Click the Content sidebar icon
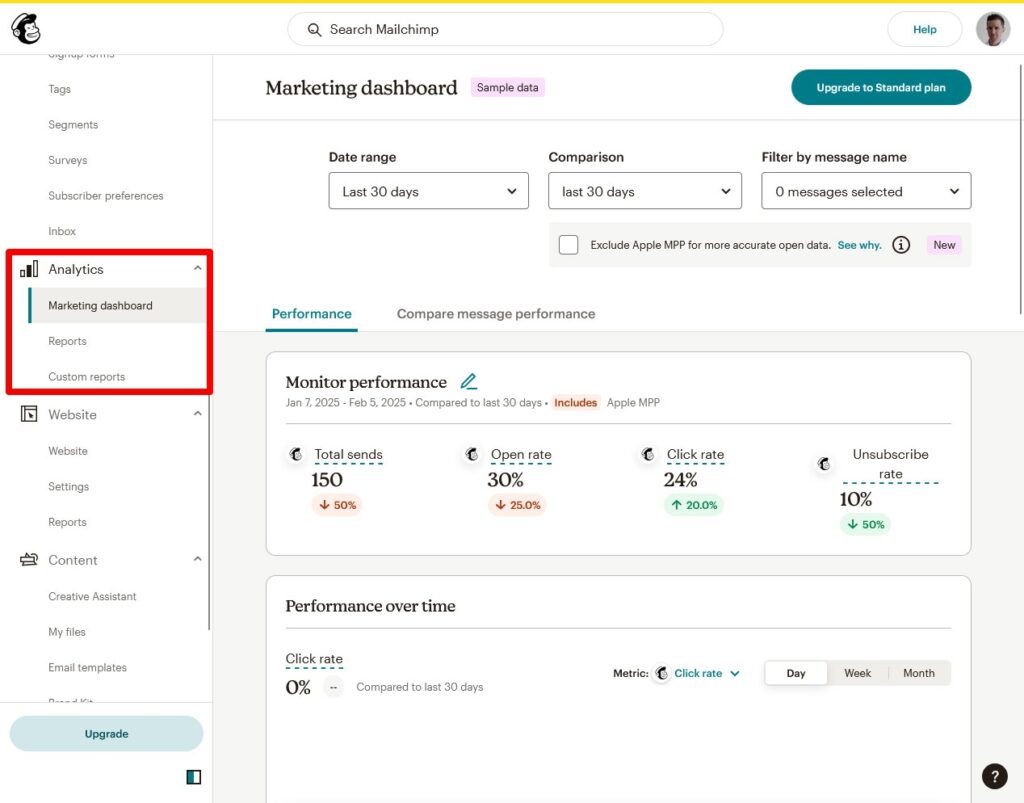The image size is (1024, 803). coord(27,559)
